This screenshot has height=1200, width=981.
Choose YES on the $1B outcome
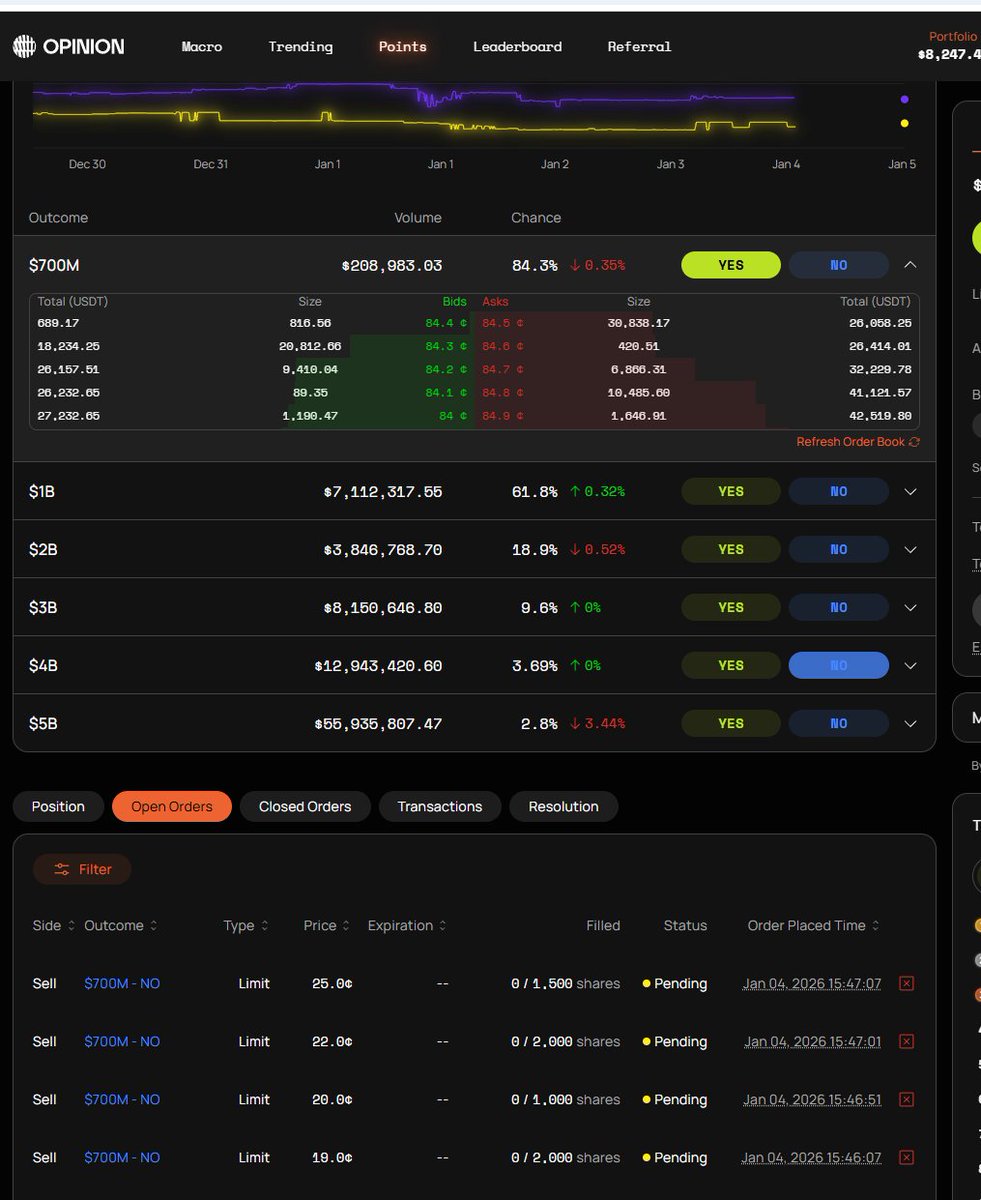730,492
